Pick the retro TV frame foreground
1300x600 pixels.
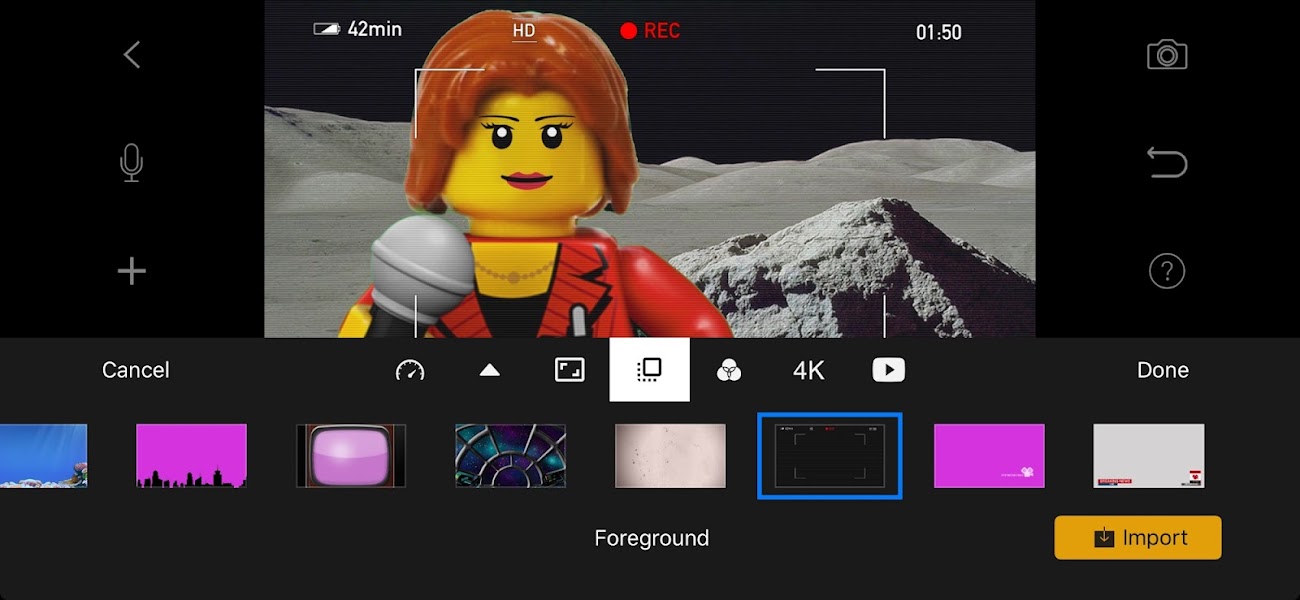pos(351,456)
